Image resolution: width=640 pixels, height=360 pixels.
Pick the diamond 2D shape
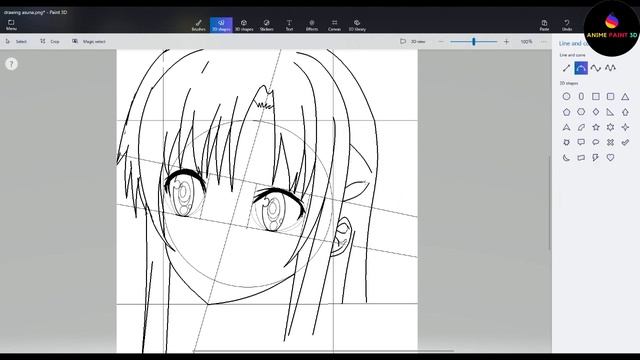point(596,112)
